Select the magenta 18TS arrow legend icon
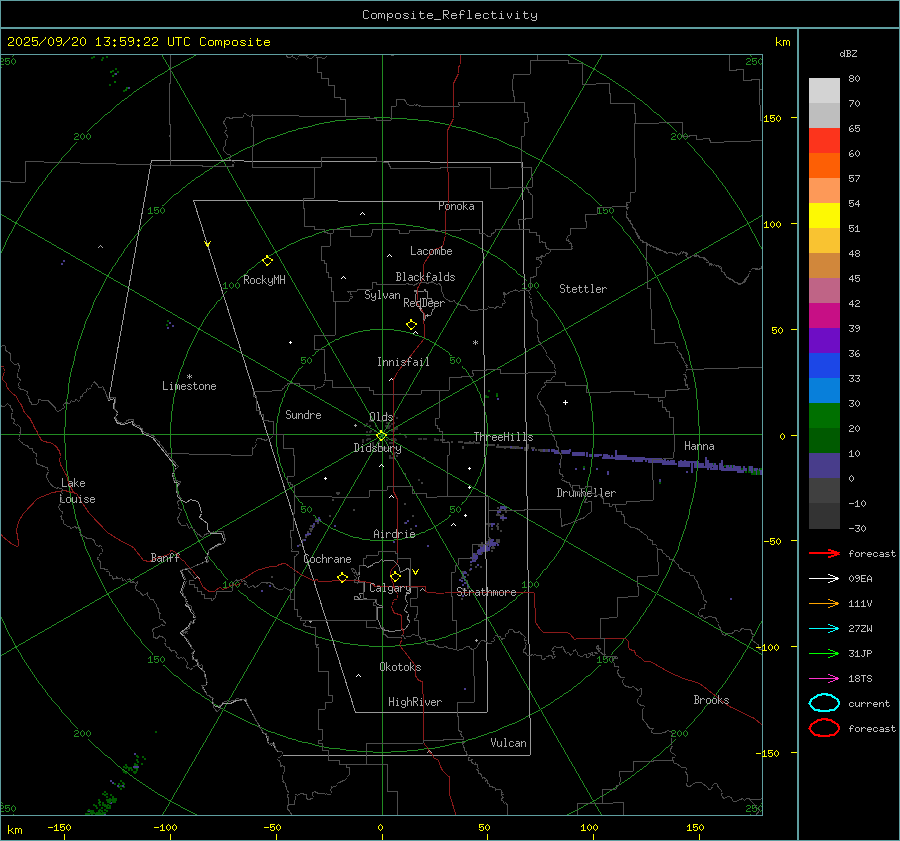This screenshot has height=841, width=900. point(823,678)
